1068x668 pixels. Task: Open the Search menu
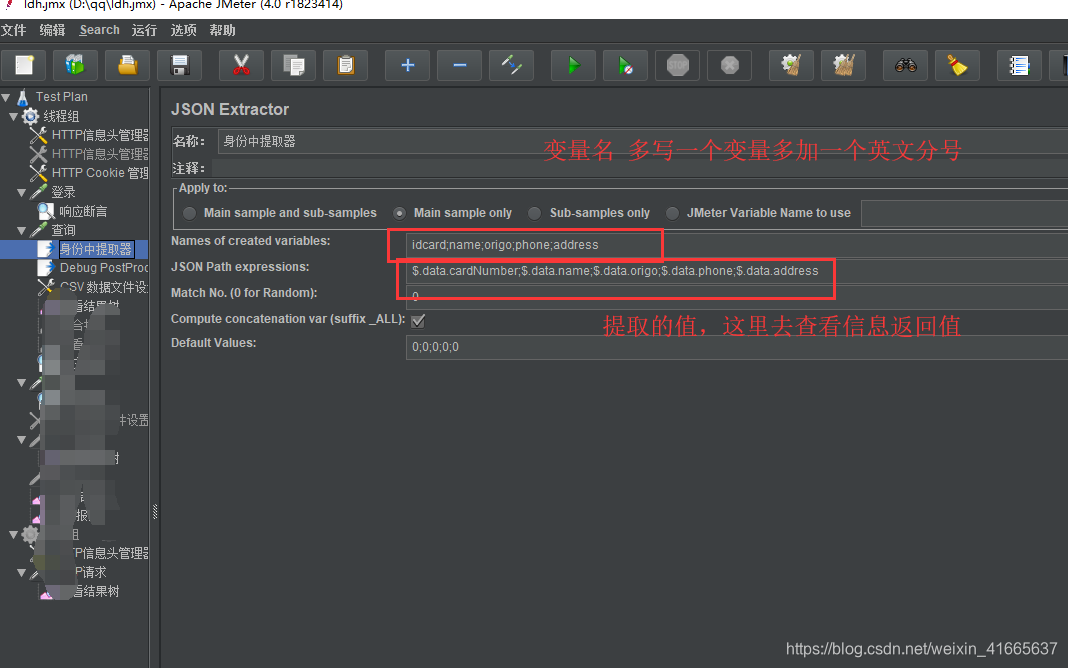click(x=99, y=31)
